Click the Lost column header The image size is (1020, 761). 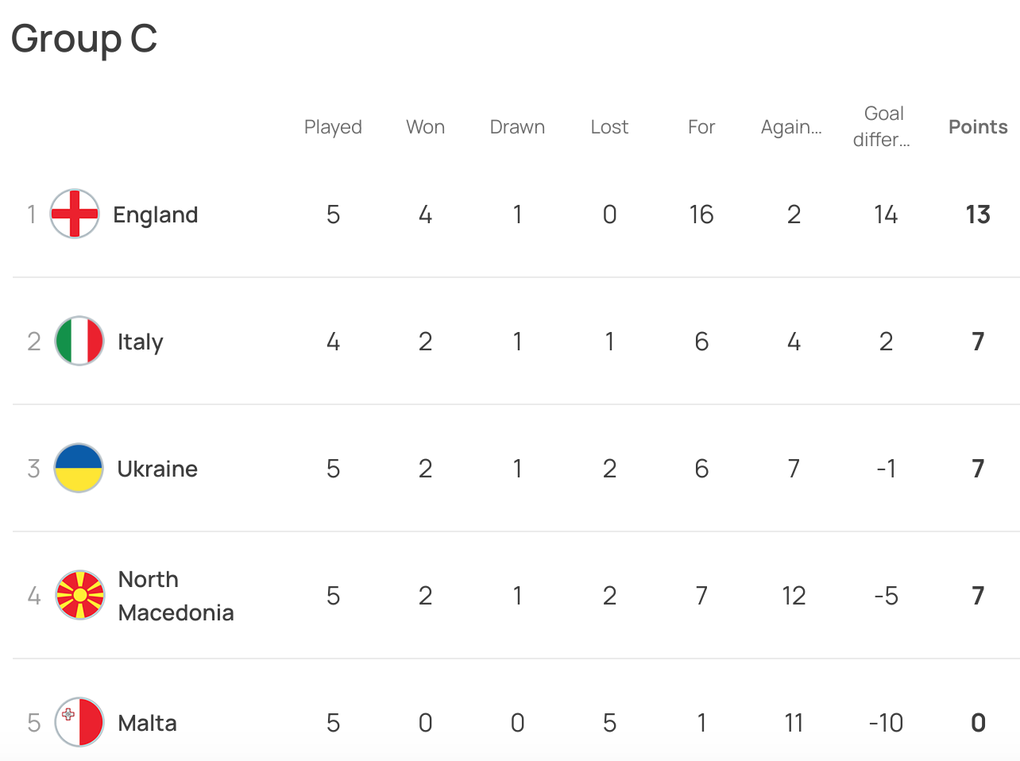(x=610, y=127)
